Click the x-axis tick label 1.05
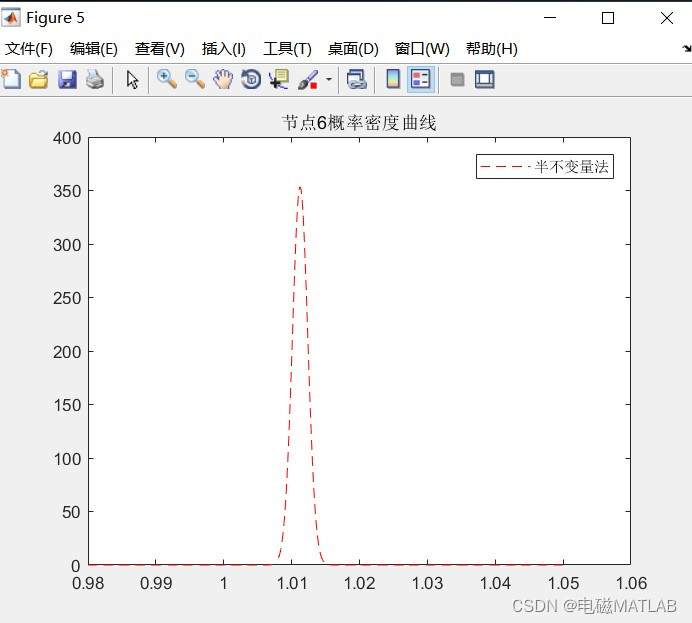 pyautogui.click(x=563, y=583)
